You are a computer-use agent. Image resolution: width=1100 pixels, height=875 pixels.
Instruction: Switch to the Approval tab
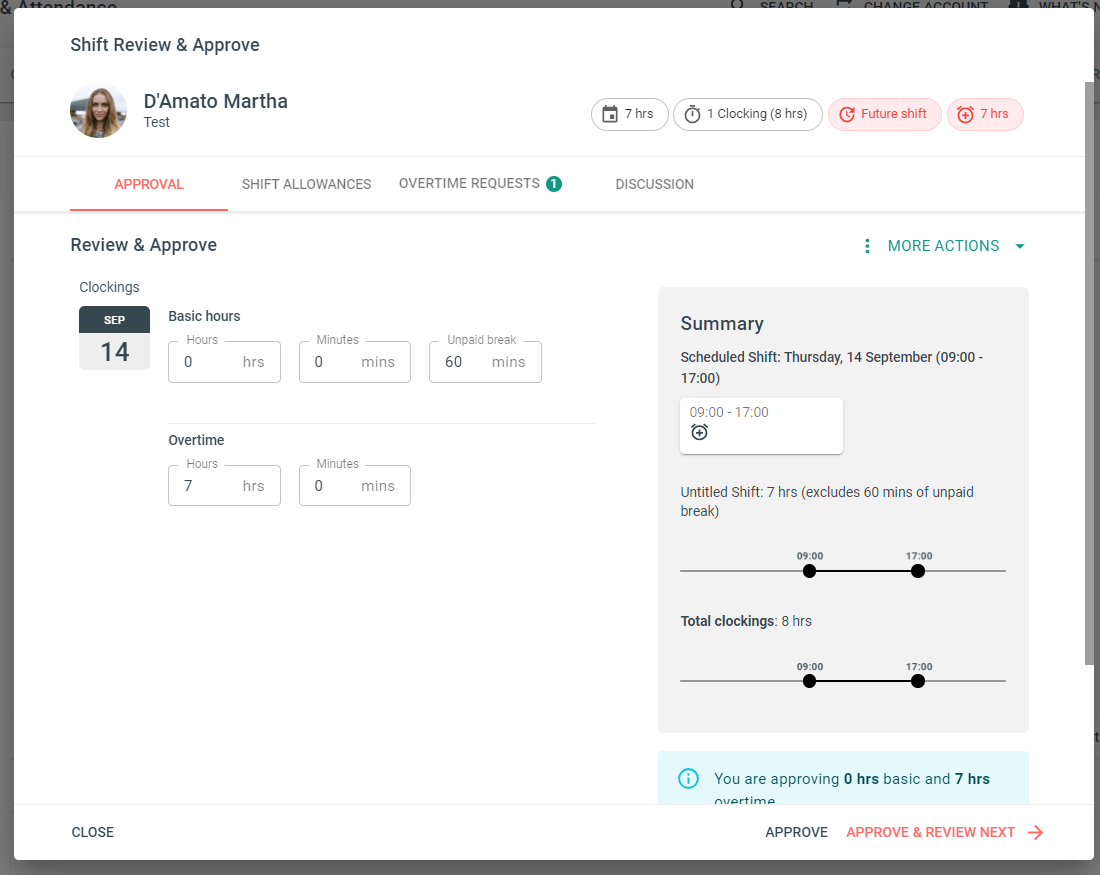coord(149,184)
